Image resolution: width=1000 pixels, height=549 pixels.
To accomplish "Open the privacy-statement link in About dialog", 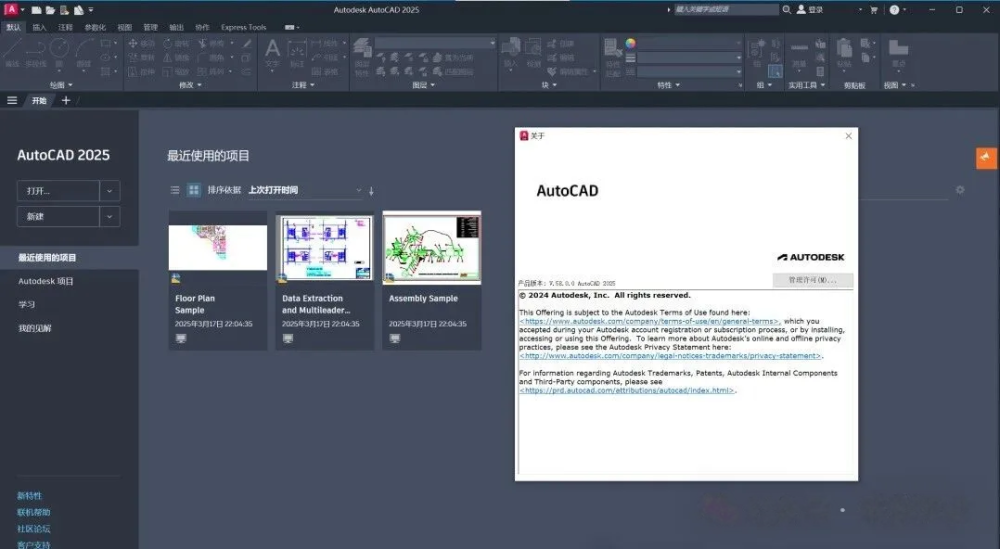I will coord(670,356).
